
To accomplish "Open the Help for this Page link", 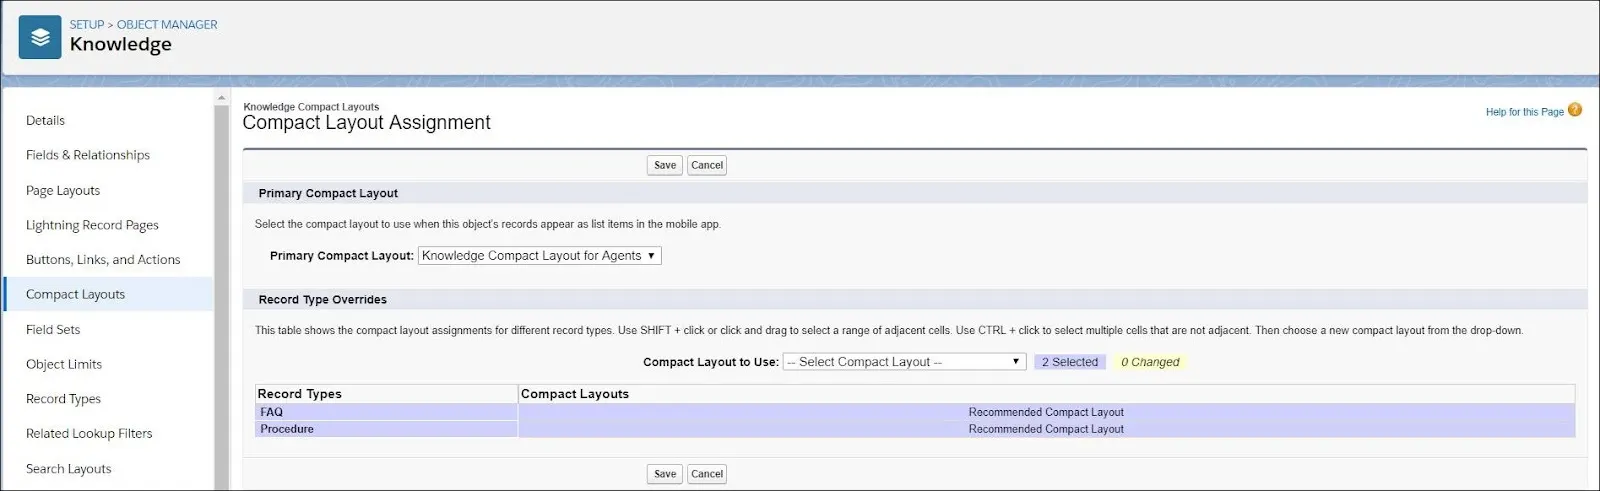I will point(1524,112).
